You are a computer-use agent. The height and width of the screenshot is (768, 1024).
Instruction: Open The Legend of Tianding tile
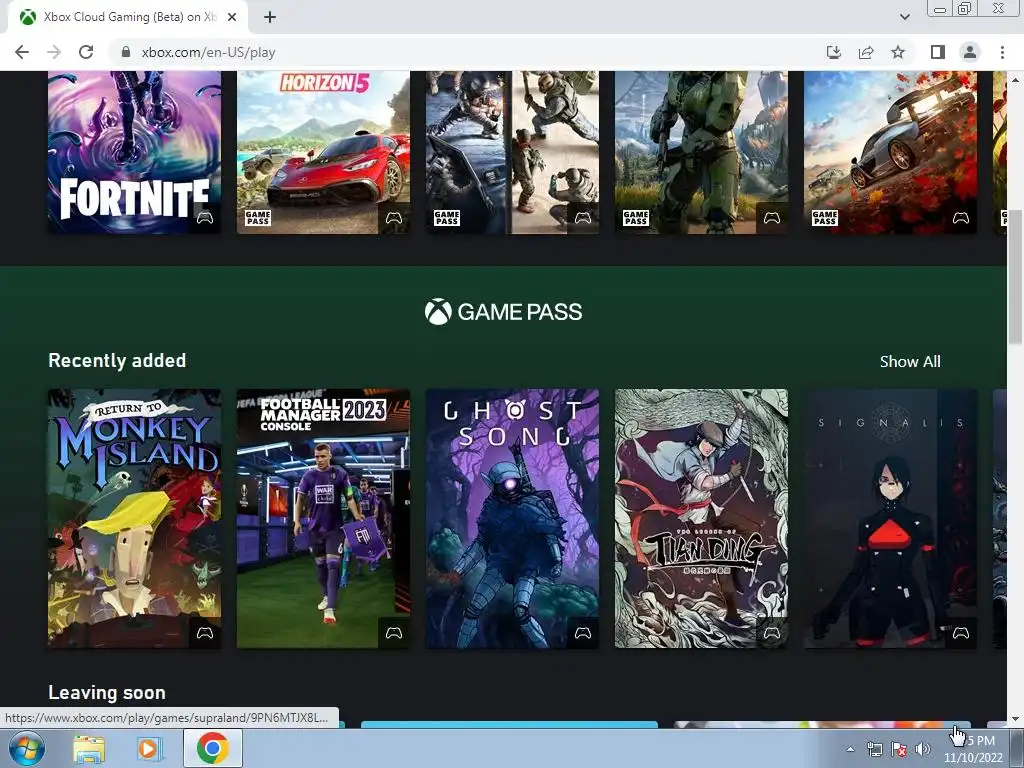[x=701, y=519]
